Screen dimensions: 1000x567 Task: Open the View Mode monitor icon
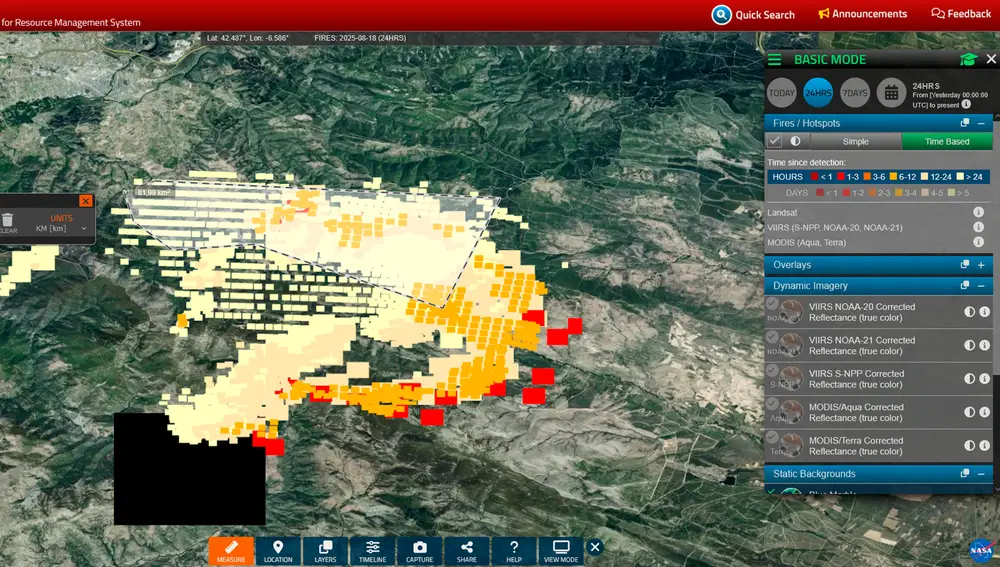click(561, 551)
